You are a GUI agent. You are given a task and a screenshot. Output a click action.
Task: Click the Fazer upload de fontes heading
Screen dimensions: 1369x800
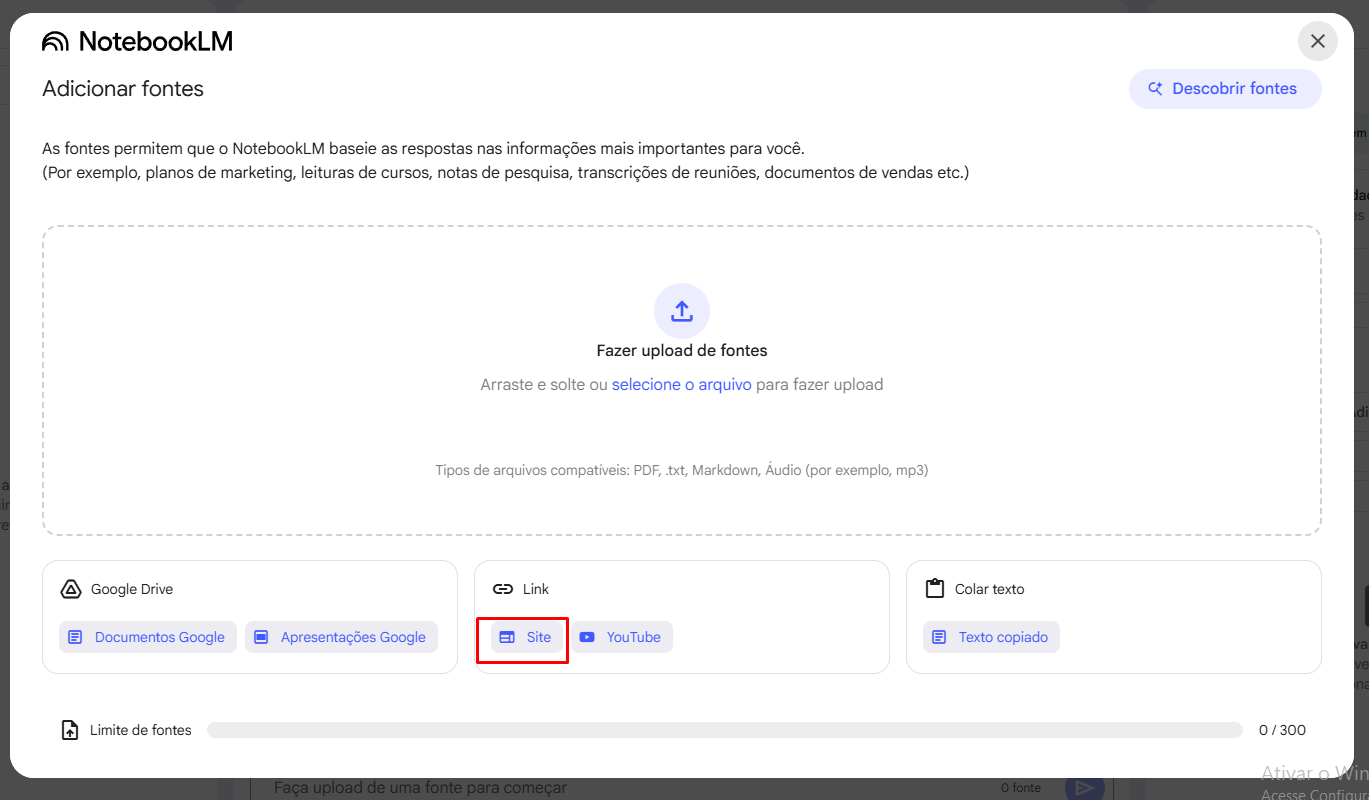tap(682, 351)
